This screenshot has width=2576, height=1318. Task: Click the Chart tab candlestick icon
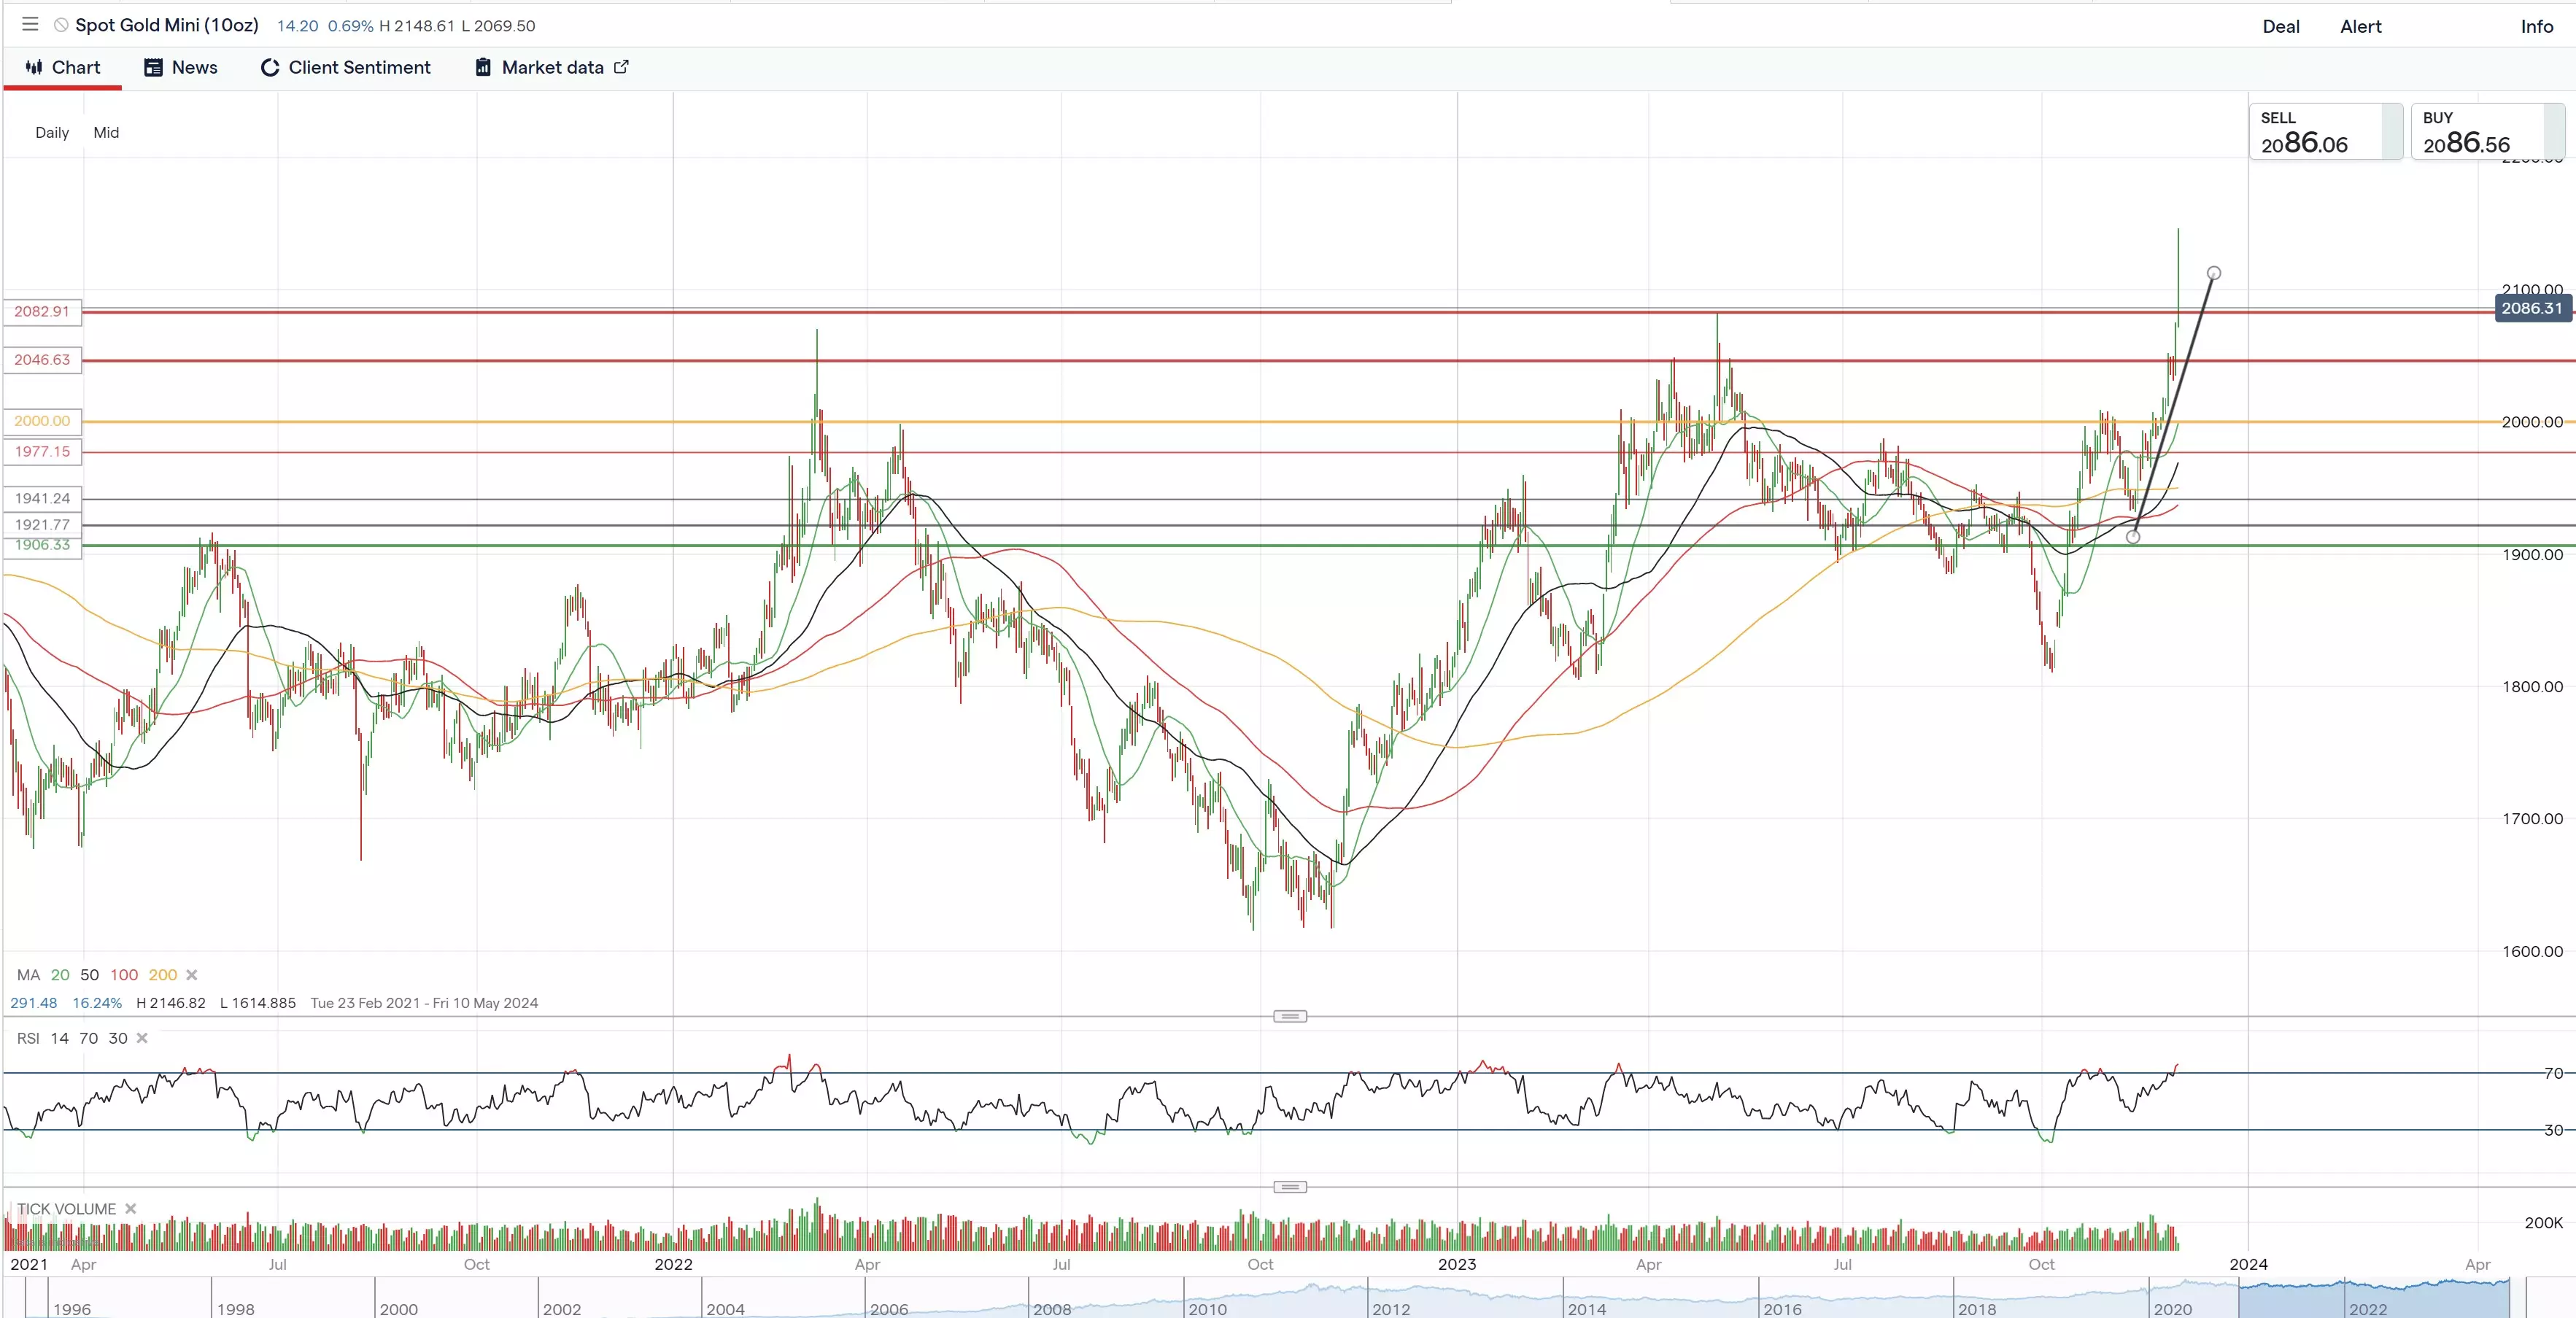coord(34,67)
